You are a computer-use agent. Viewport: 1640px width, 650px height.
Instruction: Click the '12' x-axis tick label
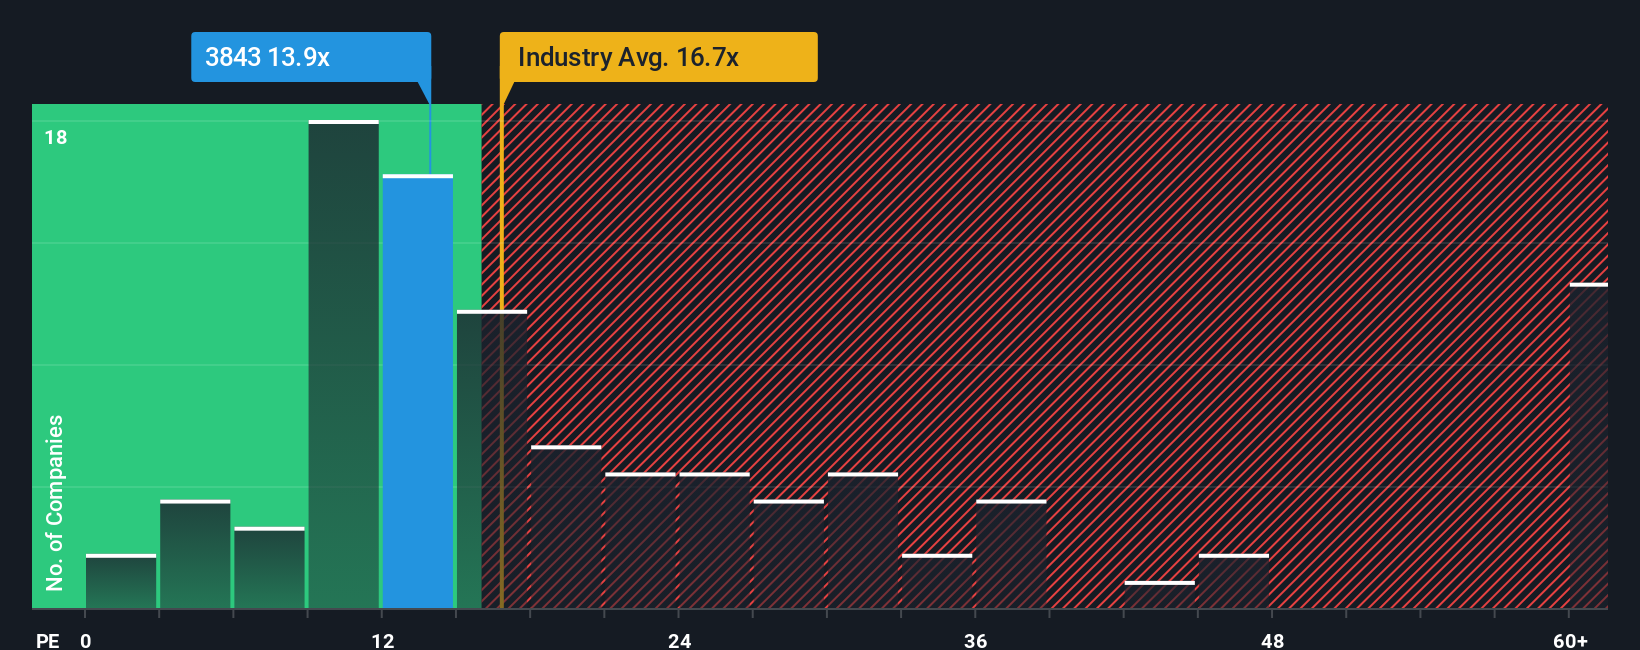[383, 640]
